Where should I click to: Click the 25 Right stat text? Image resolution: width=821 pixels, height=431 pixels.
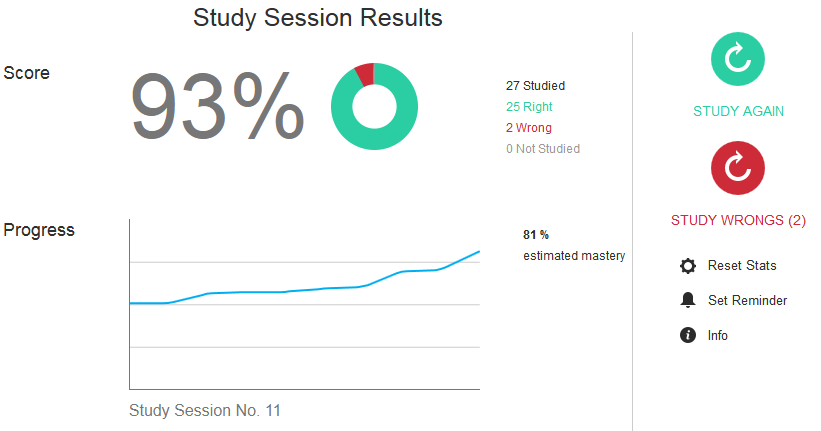[529, 106]
